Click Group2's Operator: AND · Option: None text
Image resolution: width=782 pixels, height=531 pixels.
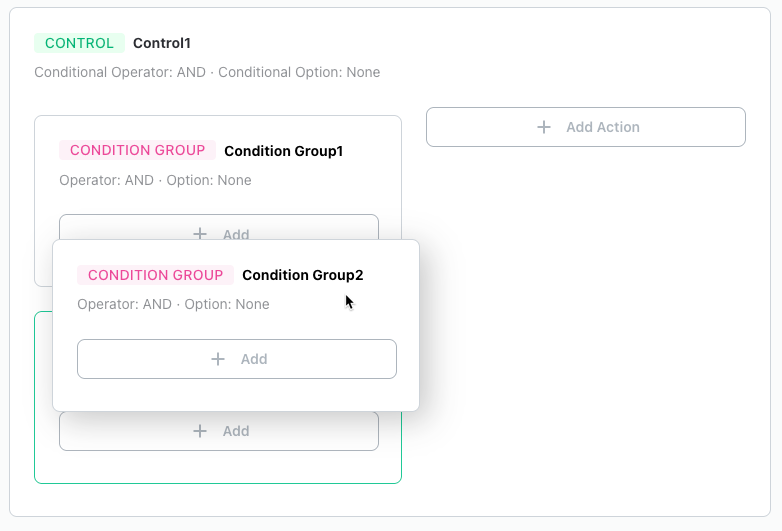tap(173, 304)
